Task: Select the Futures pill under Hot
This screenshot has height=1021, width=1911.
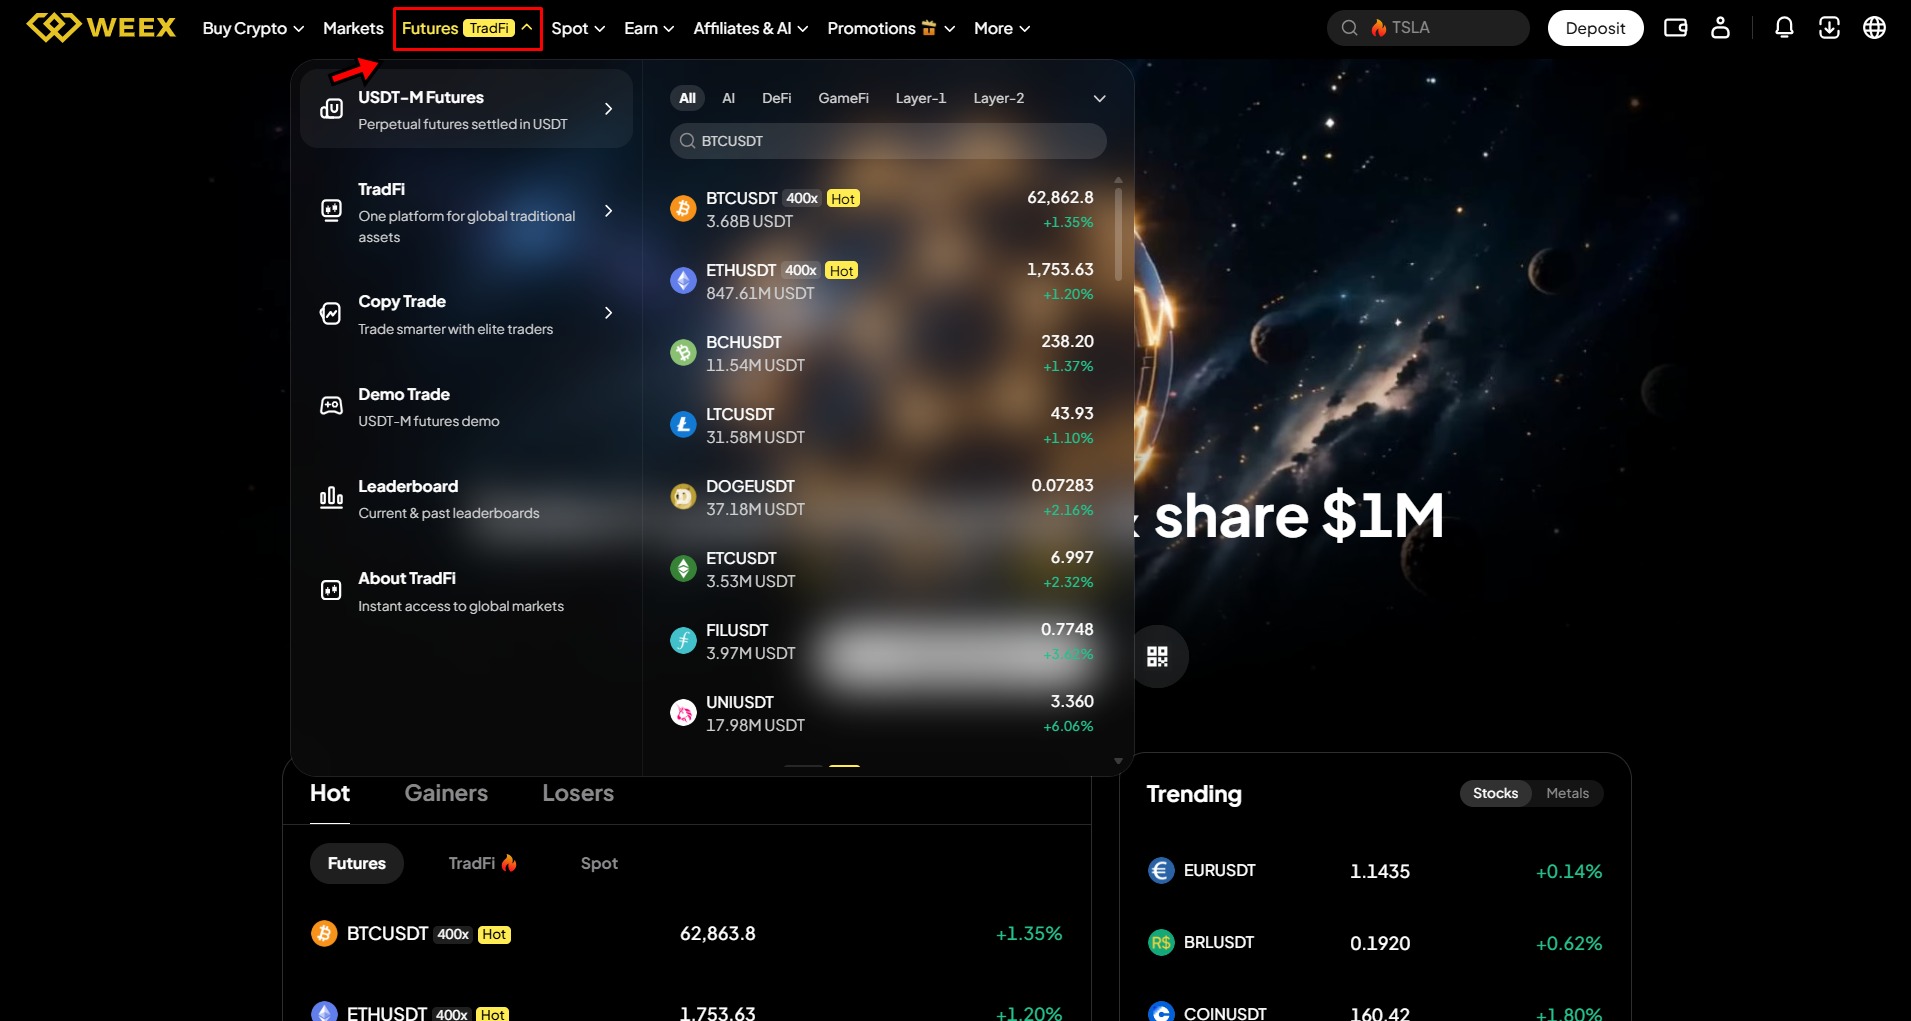Action: pyautogui.click(x=357, y=863)
